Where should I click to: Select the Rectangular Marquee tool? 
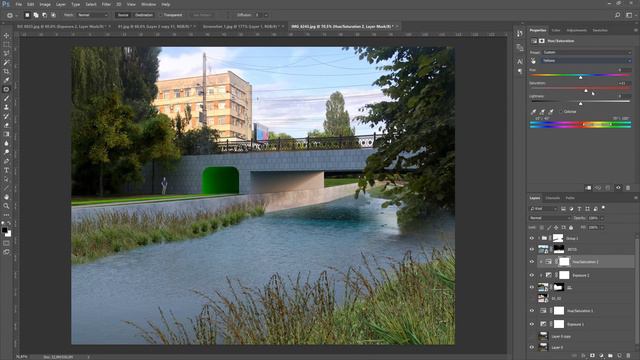tap(6, 45)
